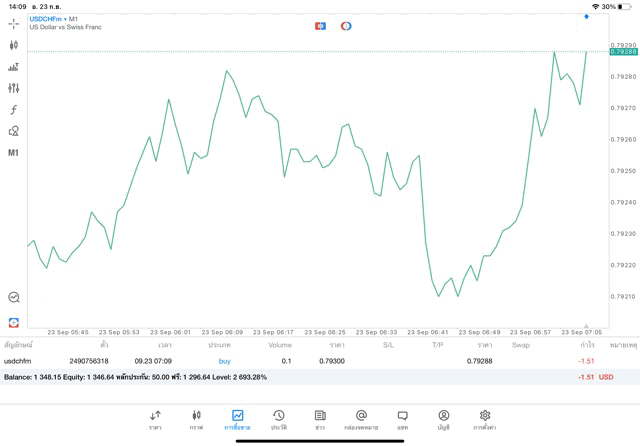640x447 pixels.
Task: Open the settings gear tab
Action: coord(484,419)
